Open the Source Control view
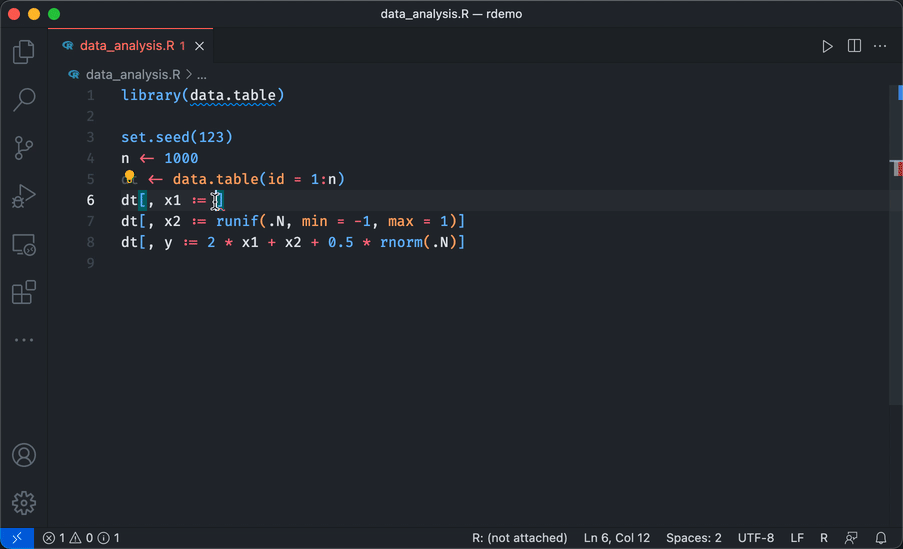The height and width of the screenshot is (549, 903). click(x=24, y=148)
